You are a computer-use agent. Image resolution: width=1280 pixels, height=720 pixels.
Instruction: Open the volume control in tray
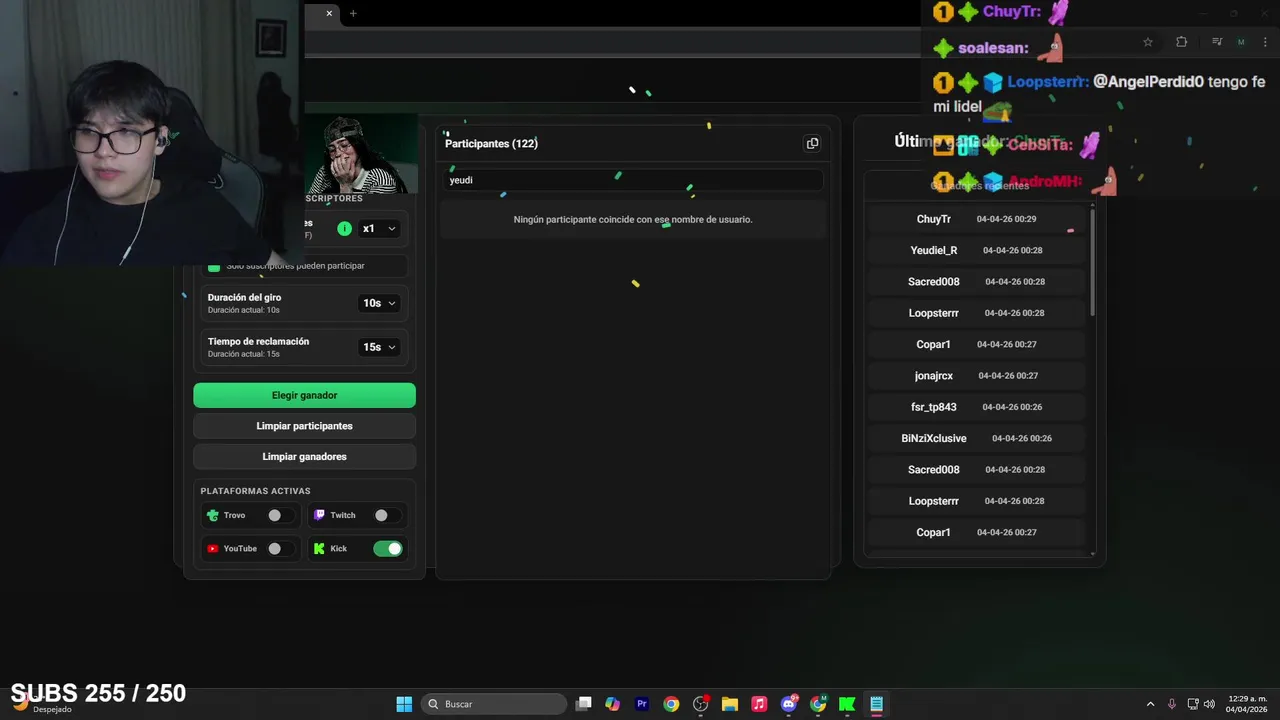coord(1209,704)
